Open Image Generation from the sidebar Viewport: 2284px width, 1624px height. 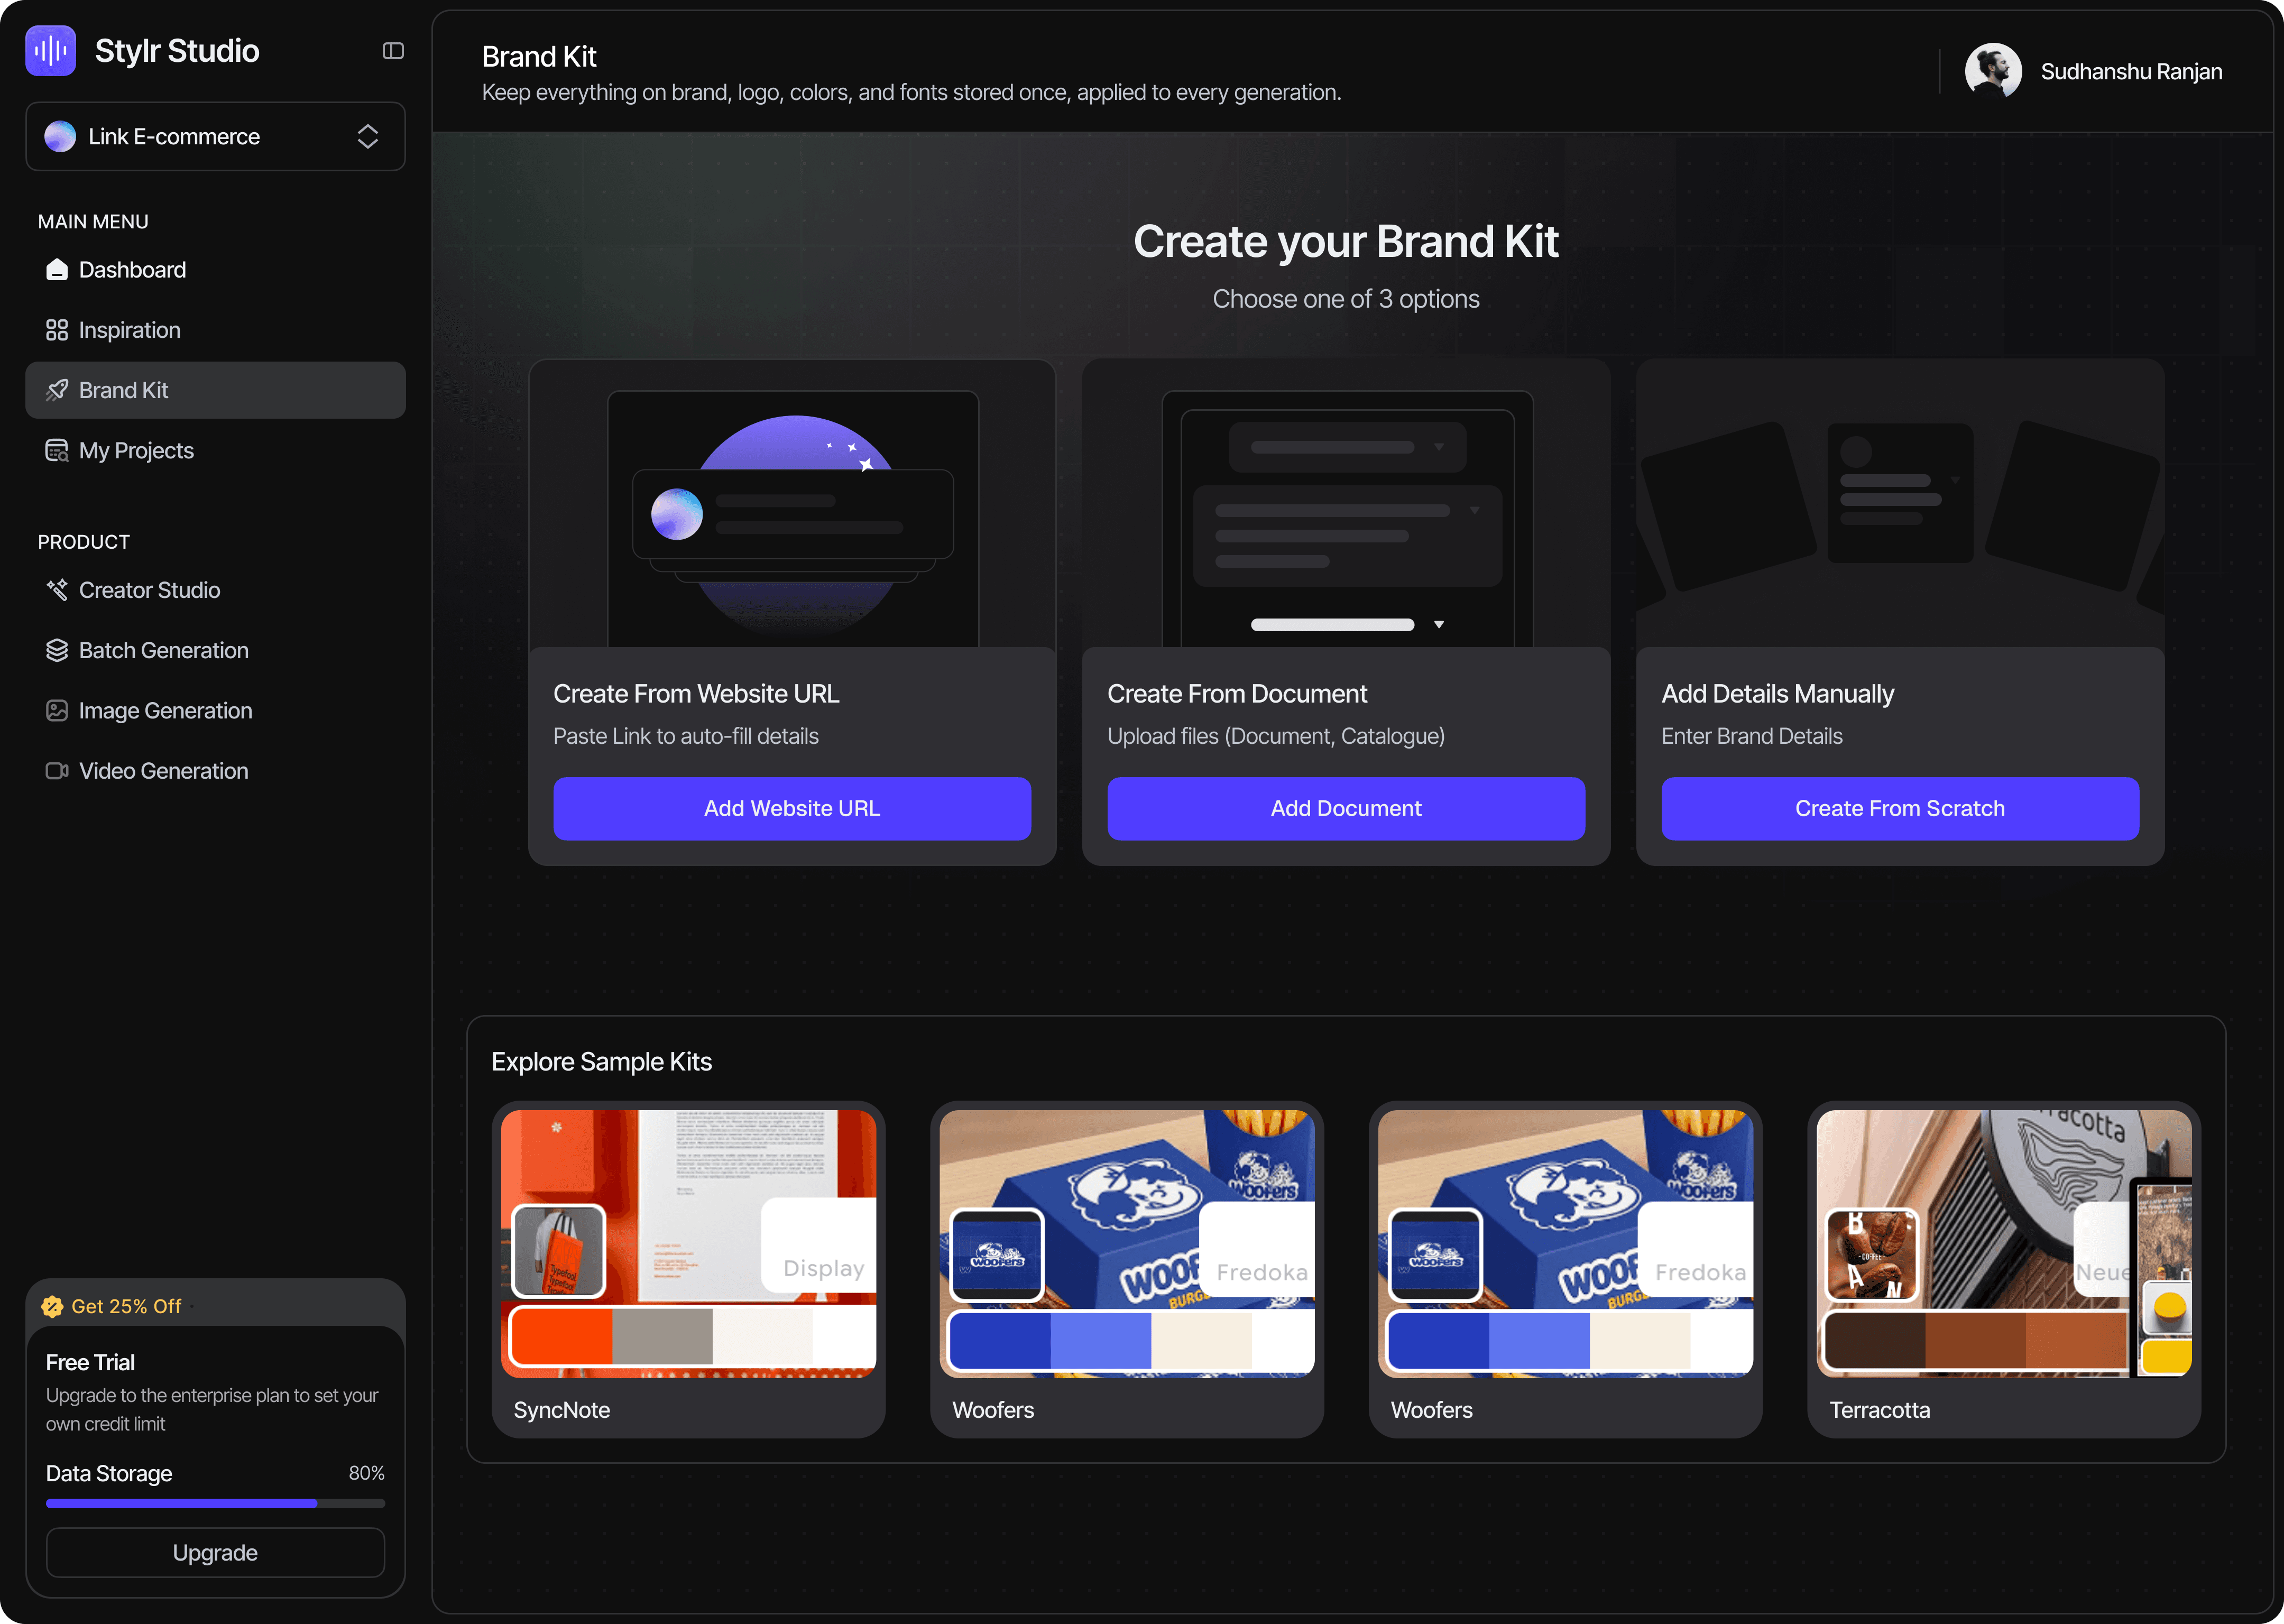pos(215,710)
